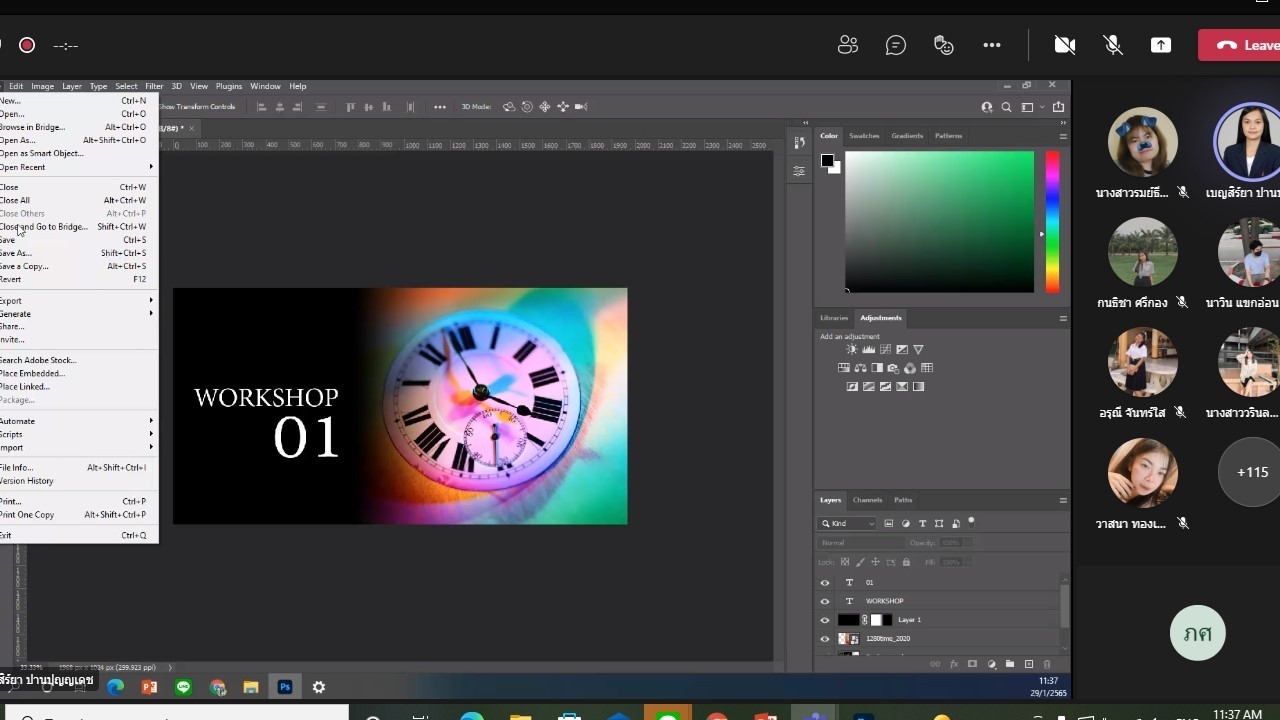Click the 3D roll mode icon
Viewport: 1280px width, 720px height.
[x=526, y=107]
